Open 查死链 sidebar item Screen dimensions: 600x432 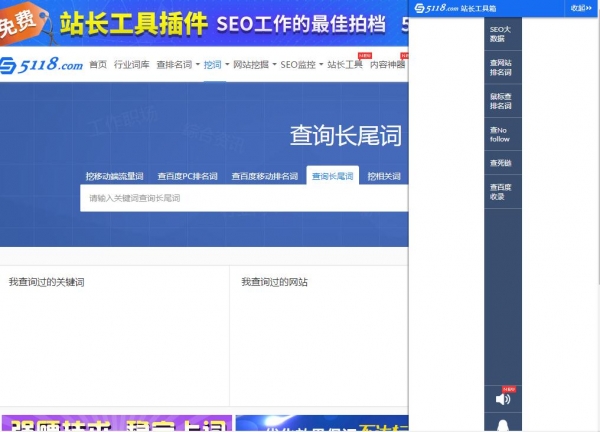(x=503, y=163)
